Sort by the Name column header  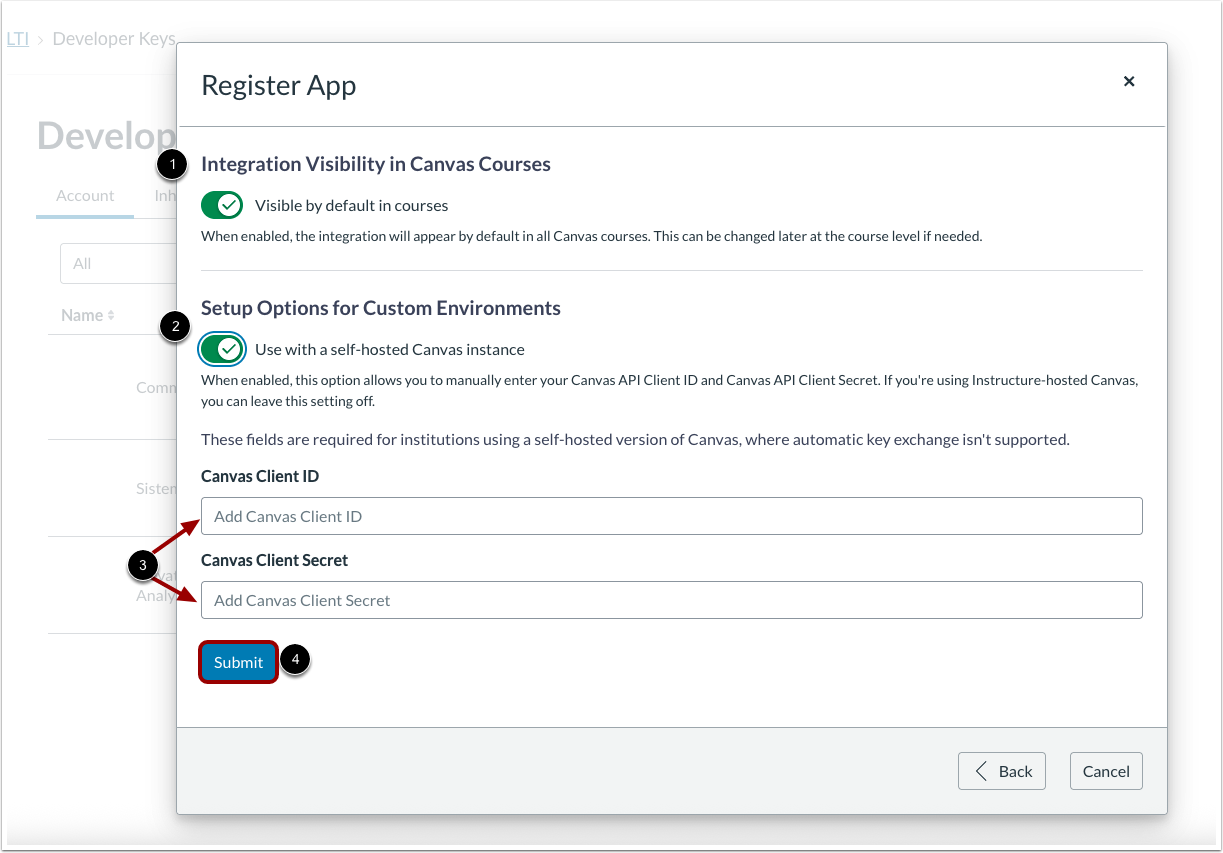pyautogui.click(x=88, y=315)
